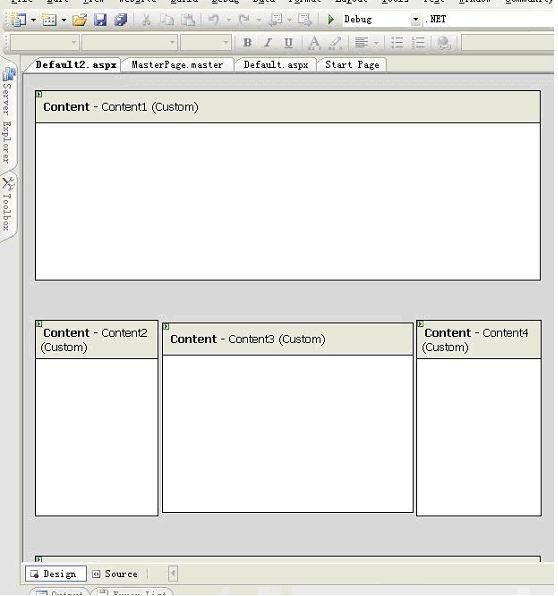Click the Content3 smart tag arrow

tap(166, 327)
